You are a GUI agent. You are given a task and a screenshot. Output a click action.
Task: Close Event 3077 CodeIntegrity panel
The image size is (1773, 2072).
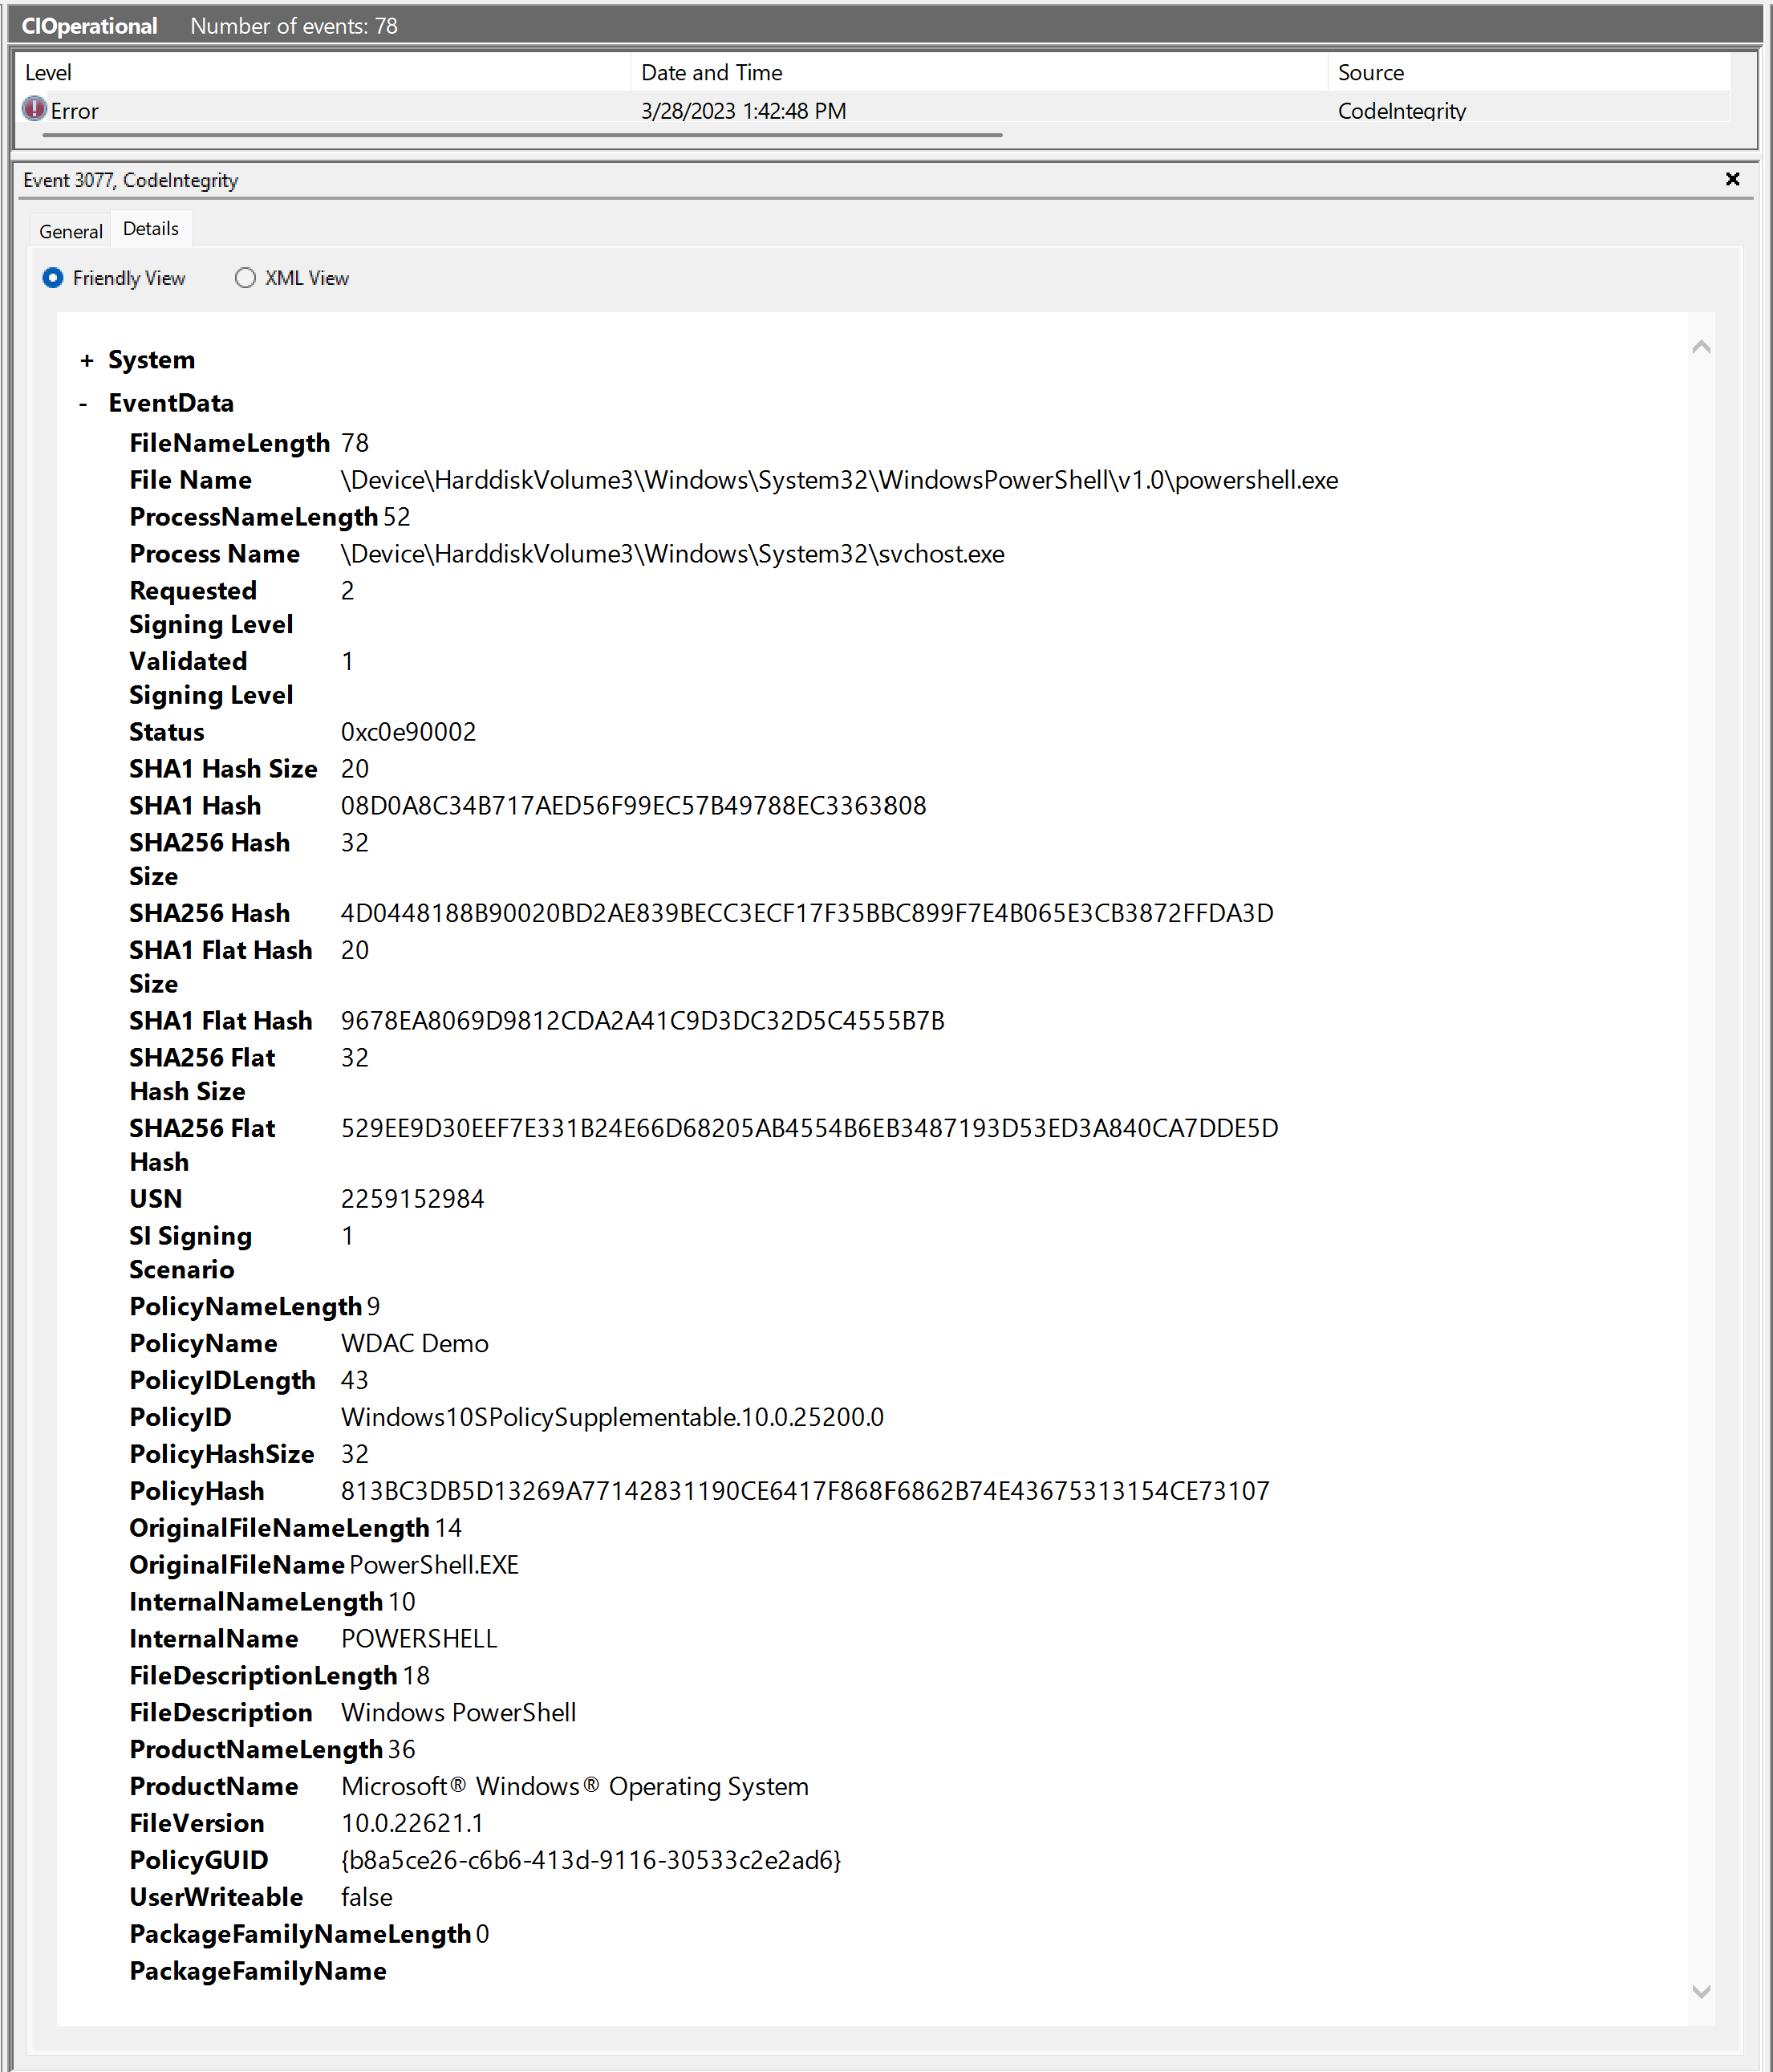pyautogui.click(x=1730, y=180)
